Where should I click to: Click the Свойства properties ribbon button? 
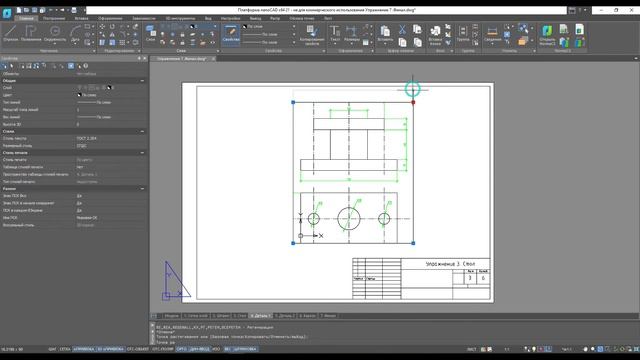(x=231, y=33)
